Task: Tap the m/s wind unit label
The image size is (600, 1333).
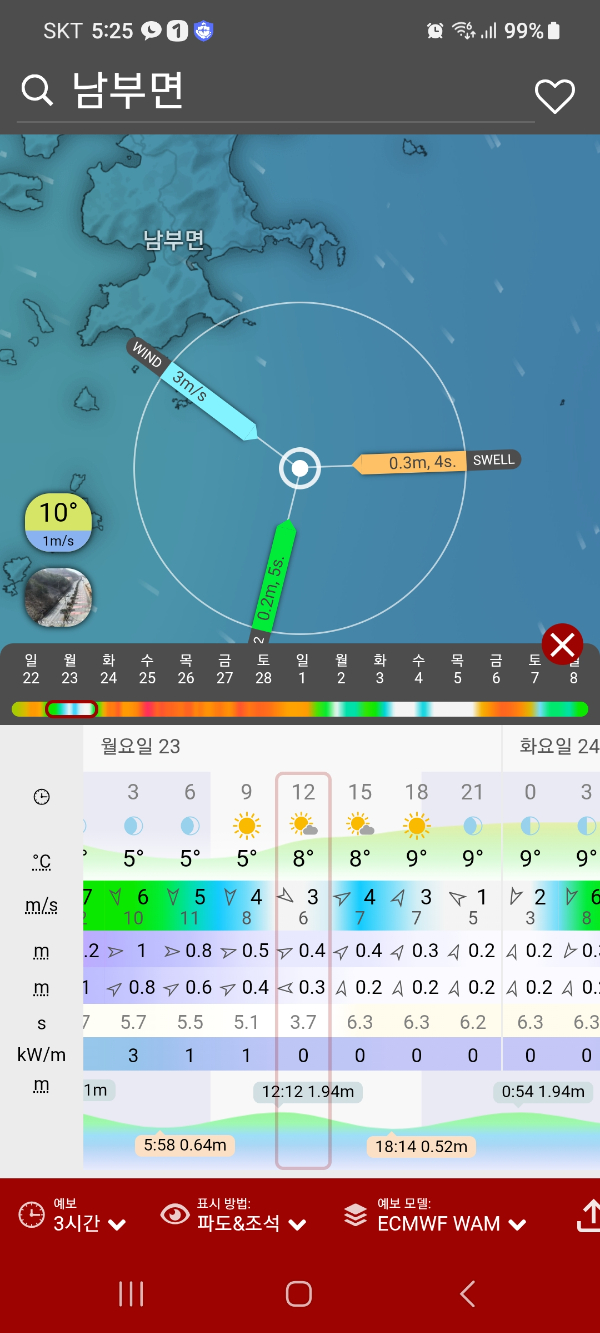Action: click(41, 905)
